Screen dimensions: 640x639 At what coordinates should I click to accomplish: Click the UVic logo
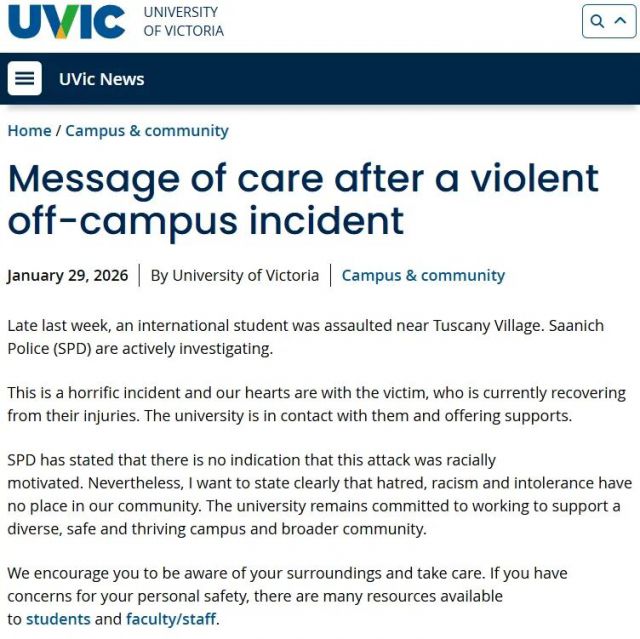click(x=67, y=21)
